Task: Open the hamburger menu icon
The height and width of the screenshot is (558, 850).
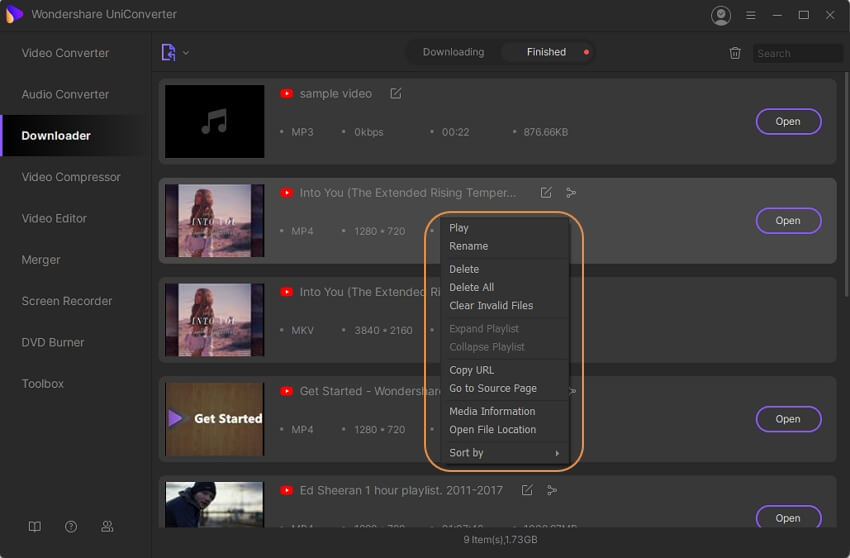Action: (750, 15)
